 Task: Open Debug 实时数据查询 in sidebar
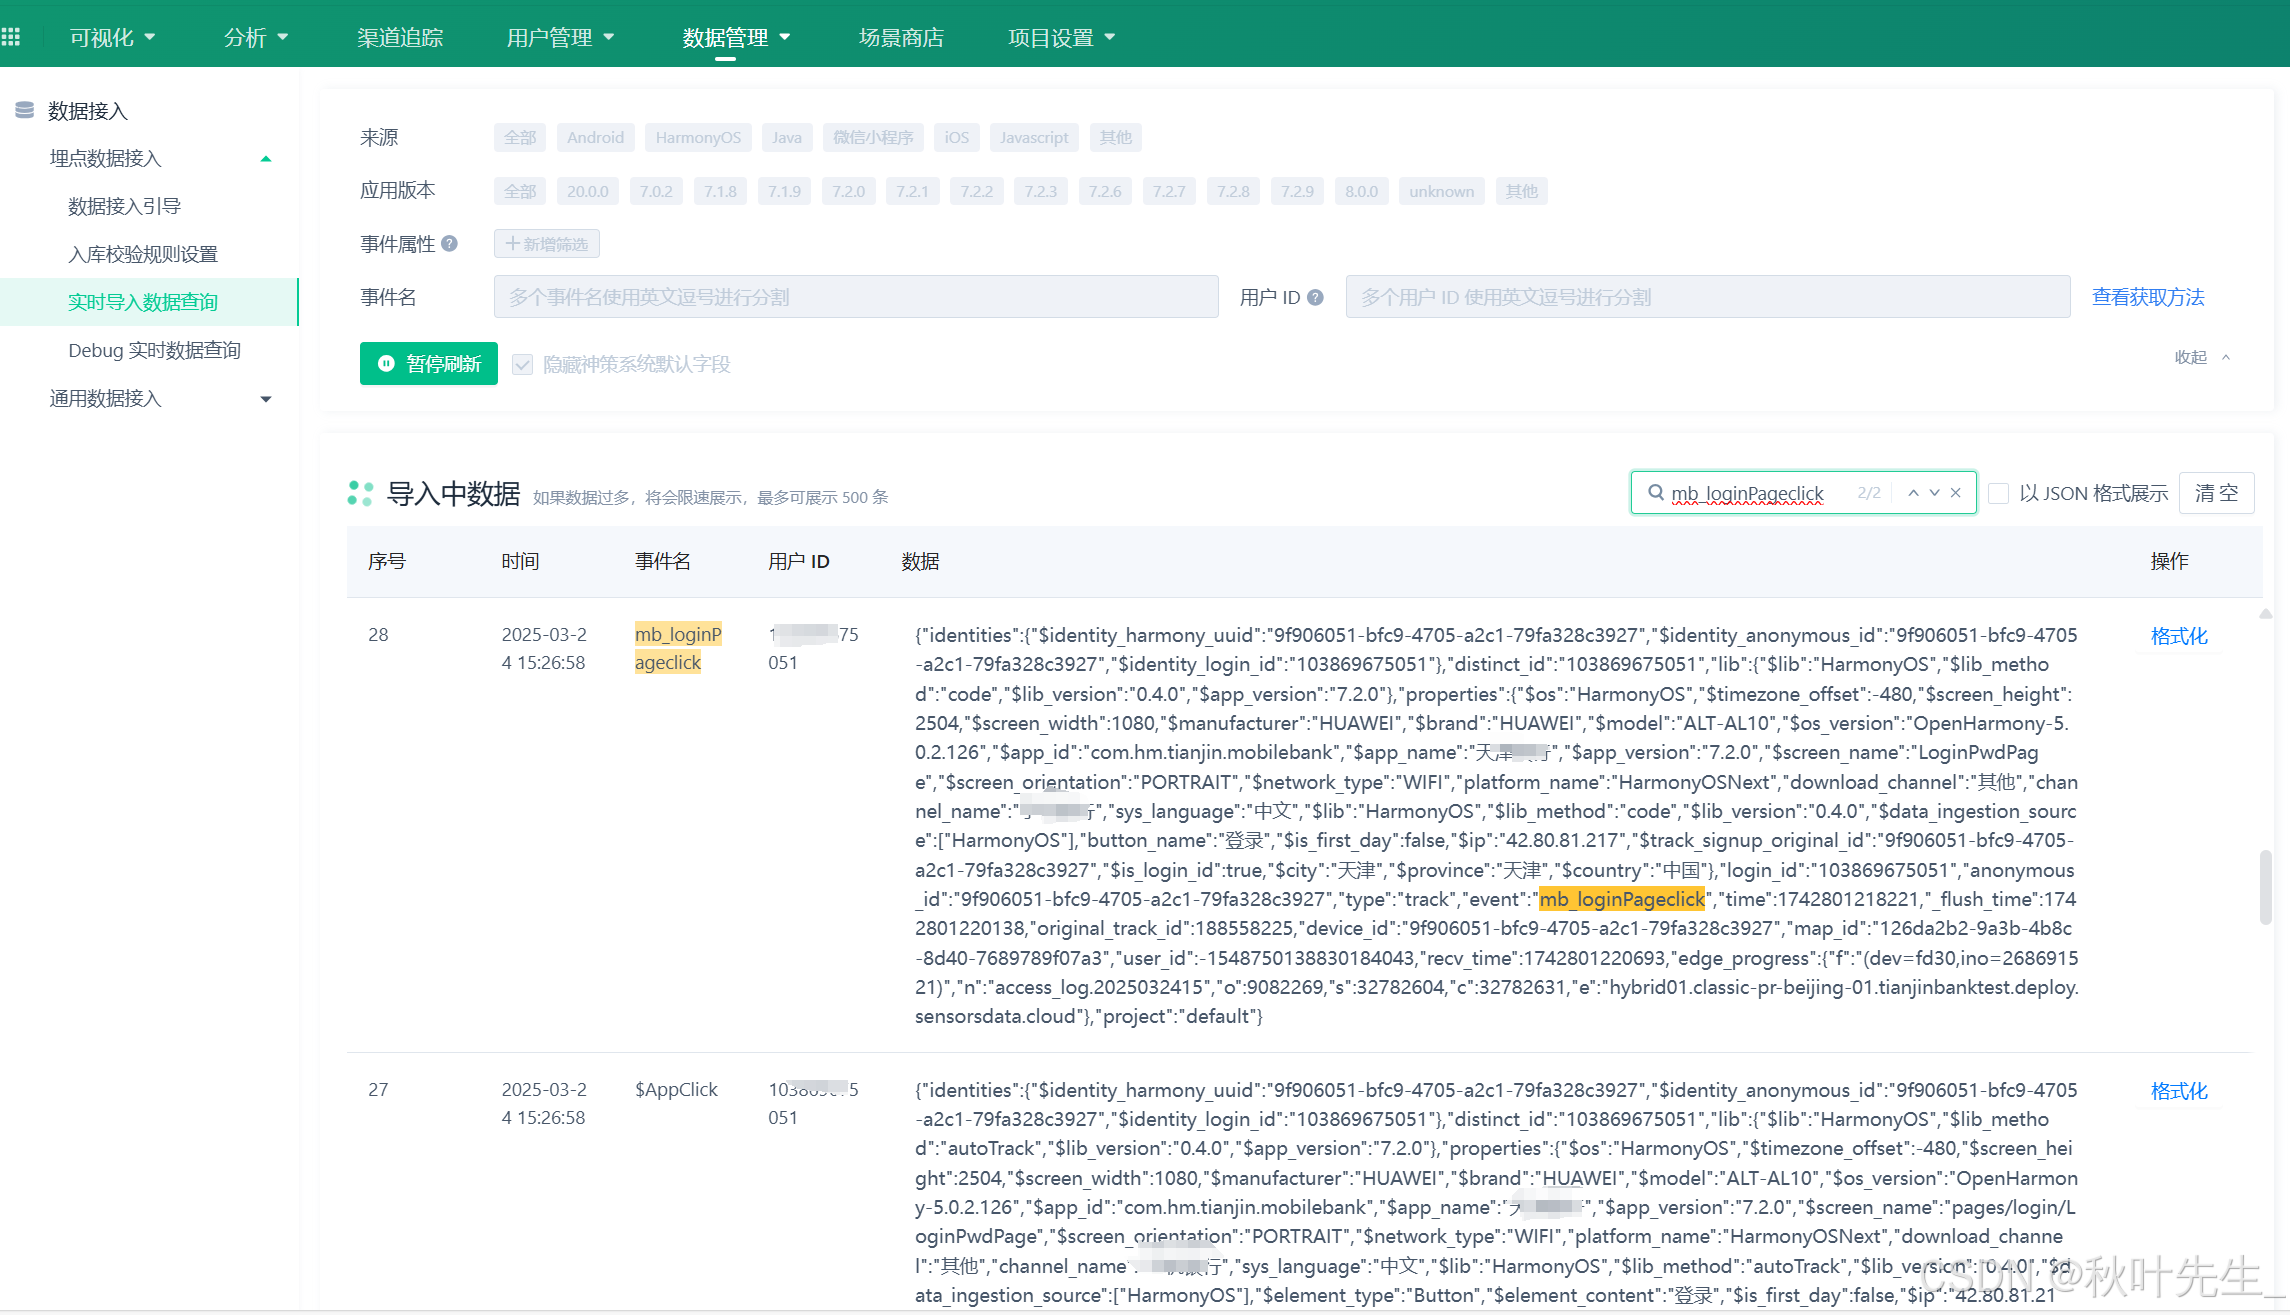(154, 350)
